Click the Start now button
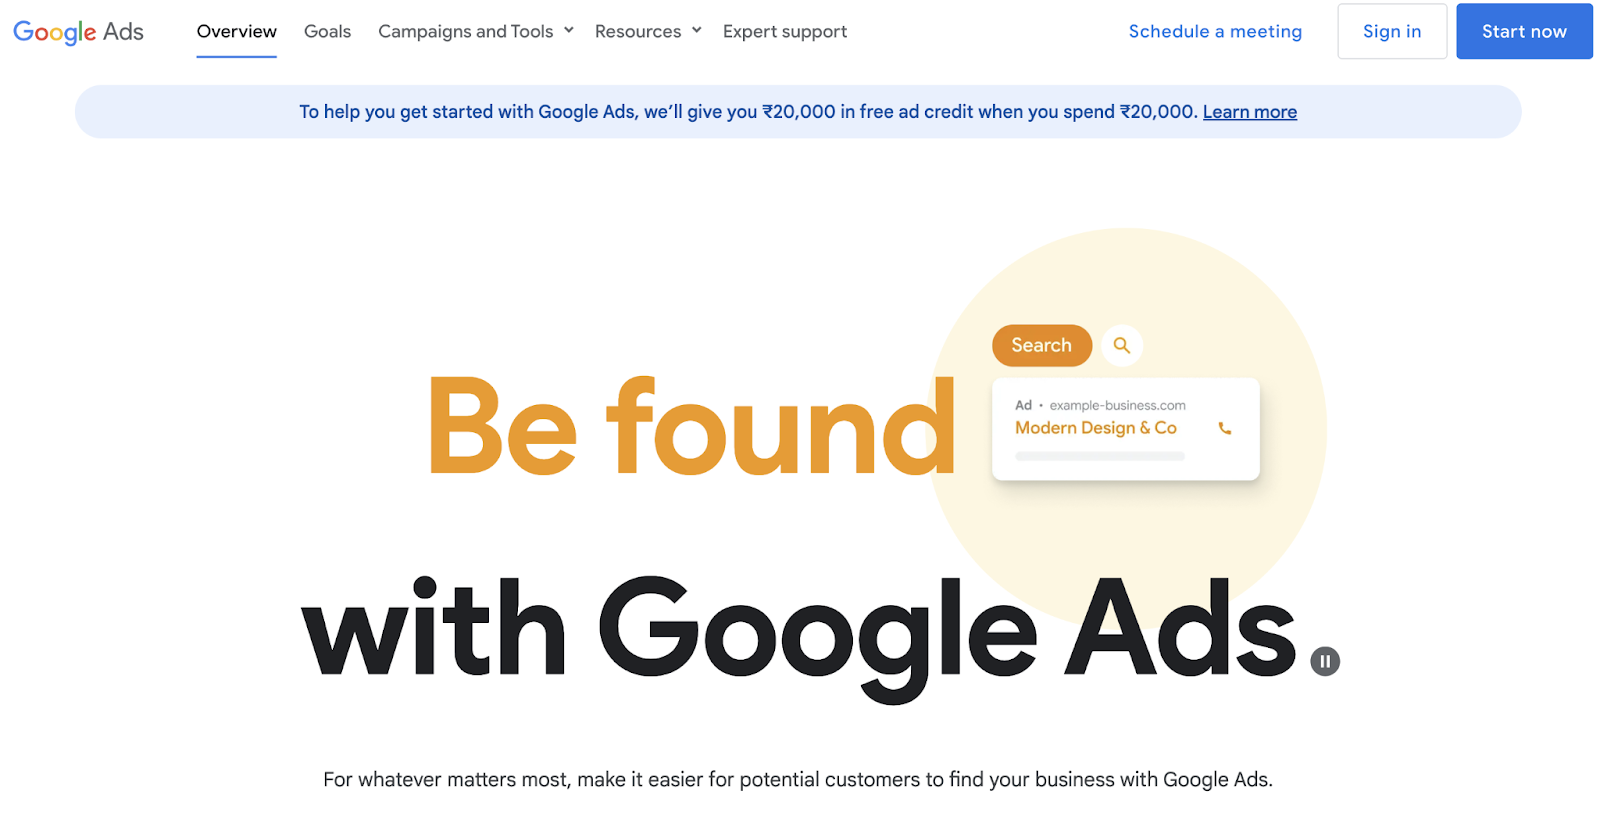 point(1524,31)
